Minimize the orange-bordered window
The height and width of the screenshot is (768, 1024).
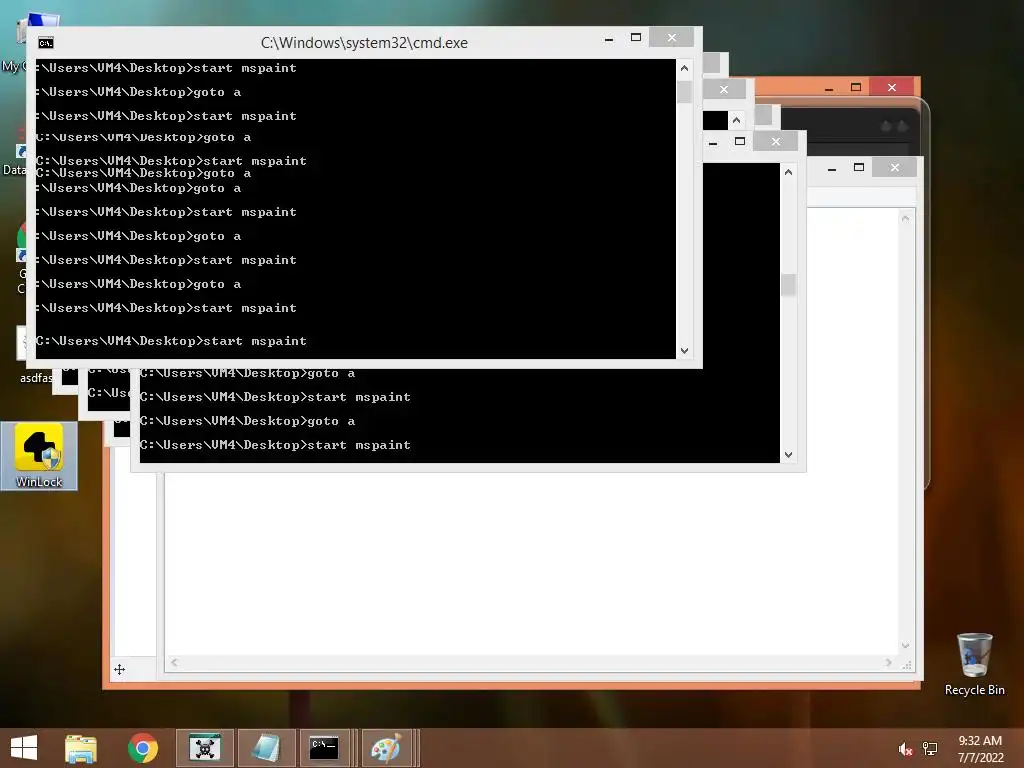(x=829, y=88)
